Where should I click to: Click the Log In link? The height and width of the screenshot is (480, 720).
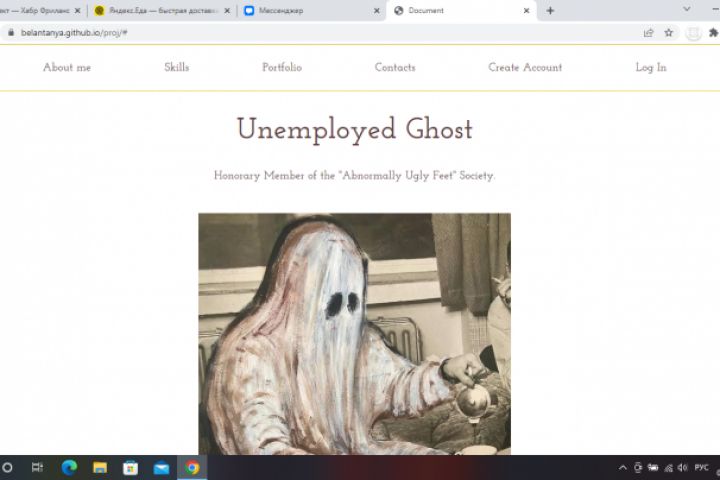(x=651, y=68)
